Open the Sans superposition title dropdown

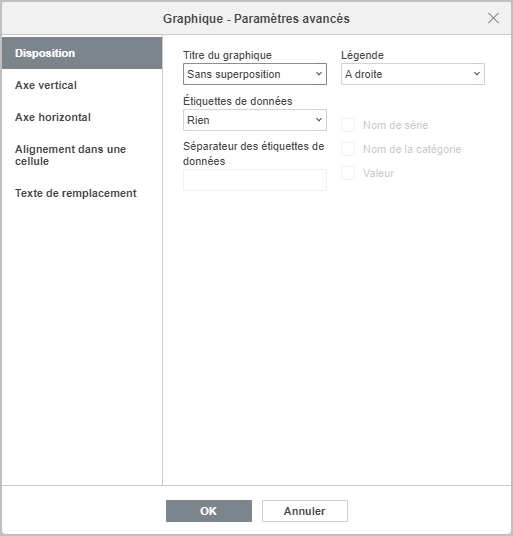255,74
